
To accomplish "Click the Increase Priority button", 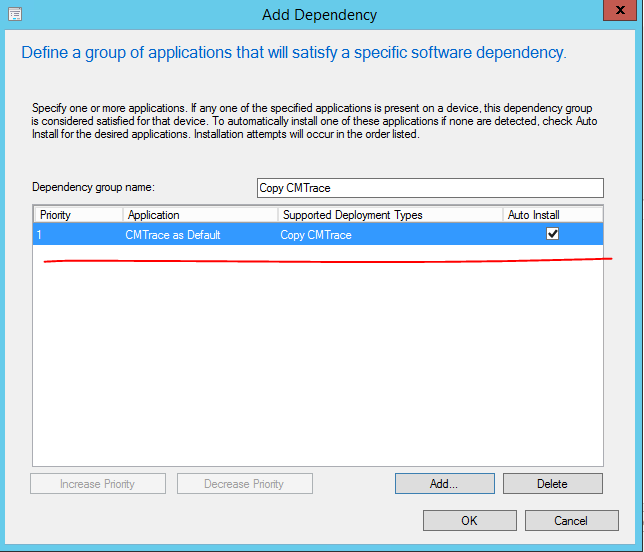I will click(x=97, y=484).
